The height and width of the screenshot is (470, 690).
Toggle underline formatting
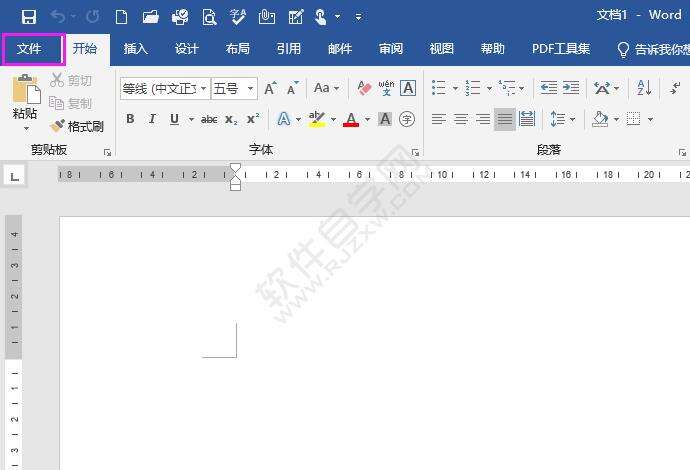[x=174, y=119]
